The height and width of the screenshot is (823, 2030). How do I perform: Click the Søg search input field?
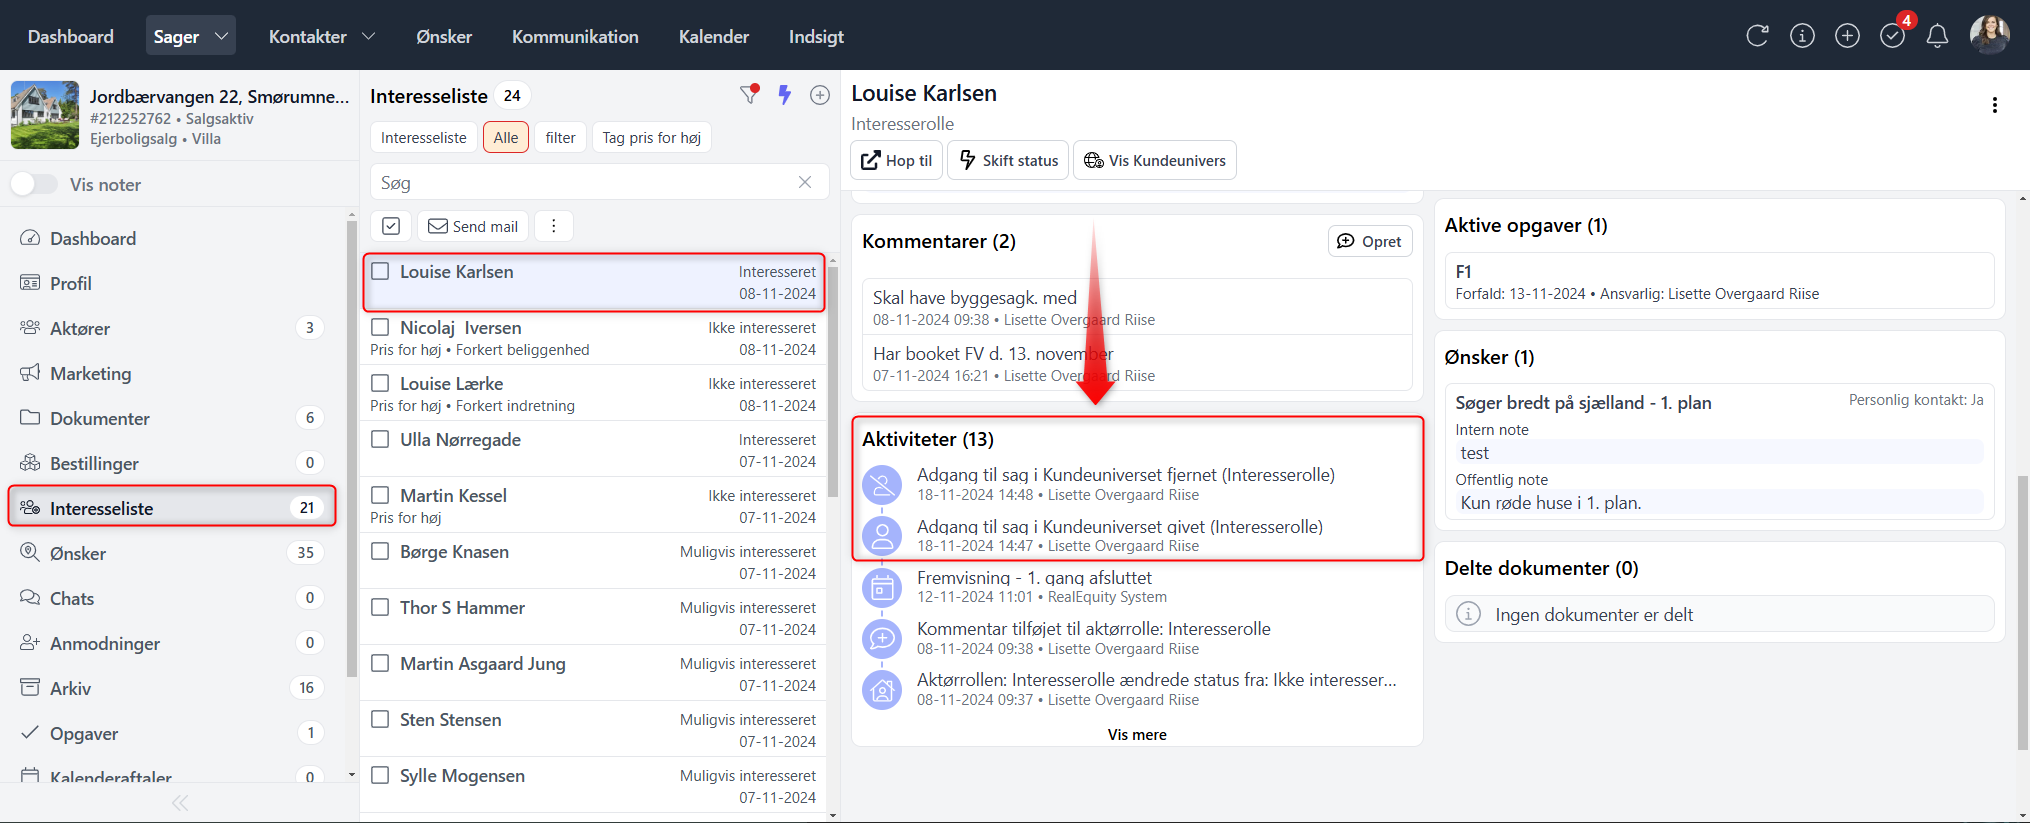point(585,182)
